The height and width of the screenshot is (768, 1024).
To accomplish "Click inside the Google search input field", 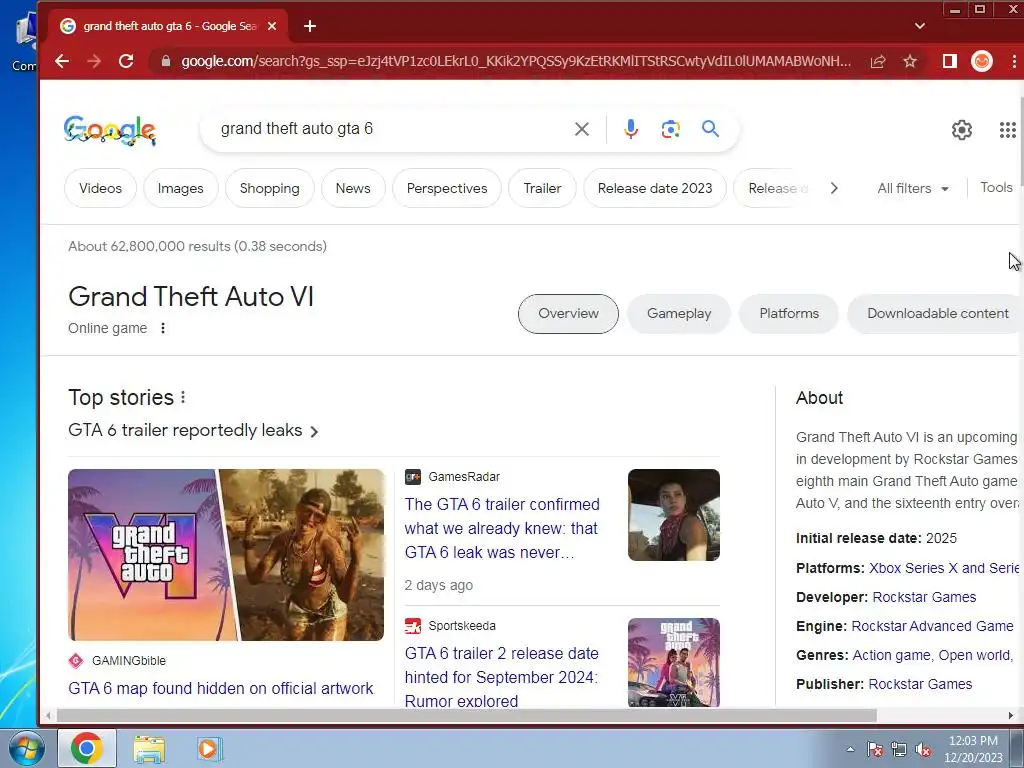I will coord(392,129).
